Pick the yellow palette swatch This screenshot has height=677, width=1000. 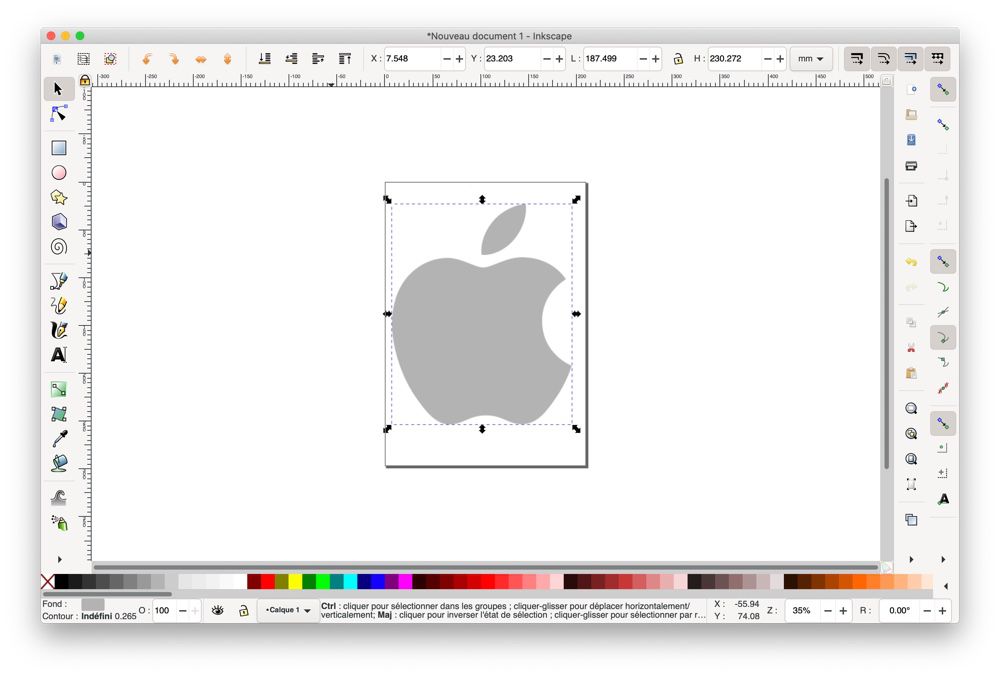[x=295, y=581]
